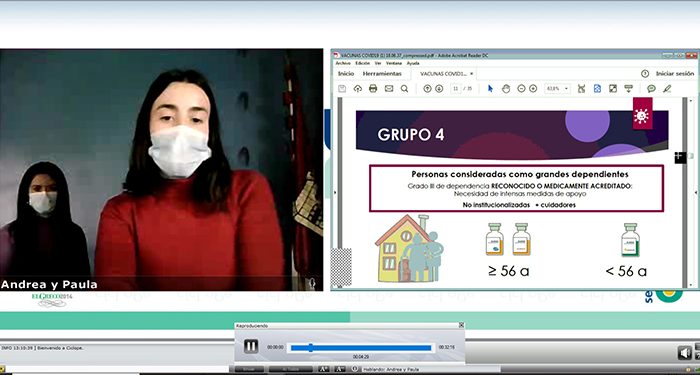Click the upload to cloud icon
Image resolution: width=700 pixels, height=375 pixels.
click(358, 88)
